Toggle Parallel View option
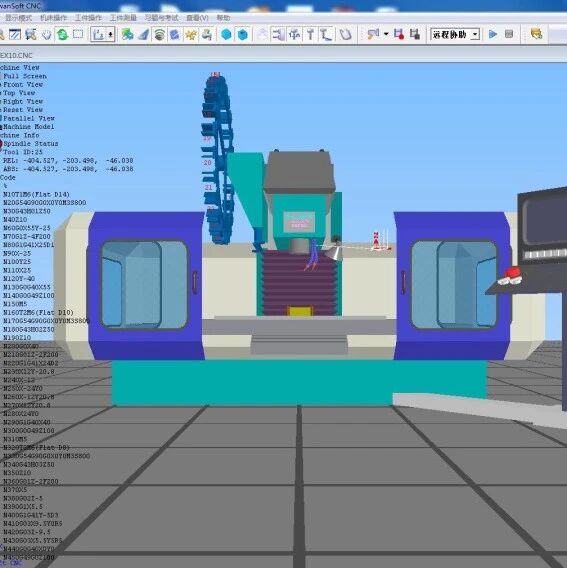 click(x=29, y=118)
